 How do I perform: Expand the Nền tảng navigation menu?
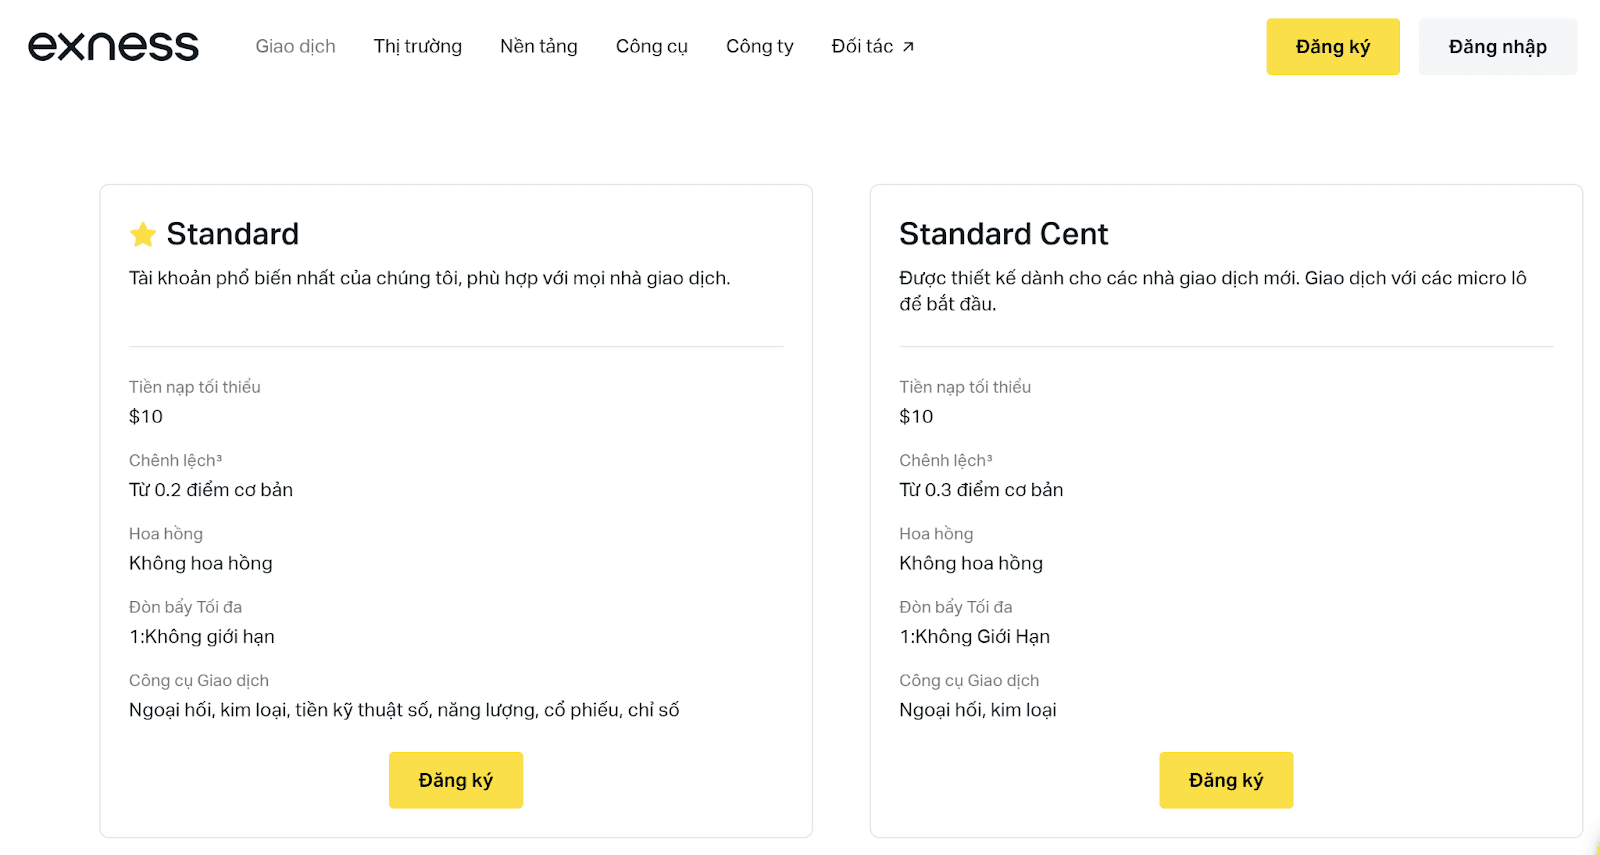coord(538,46)
